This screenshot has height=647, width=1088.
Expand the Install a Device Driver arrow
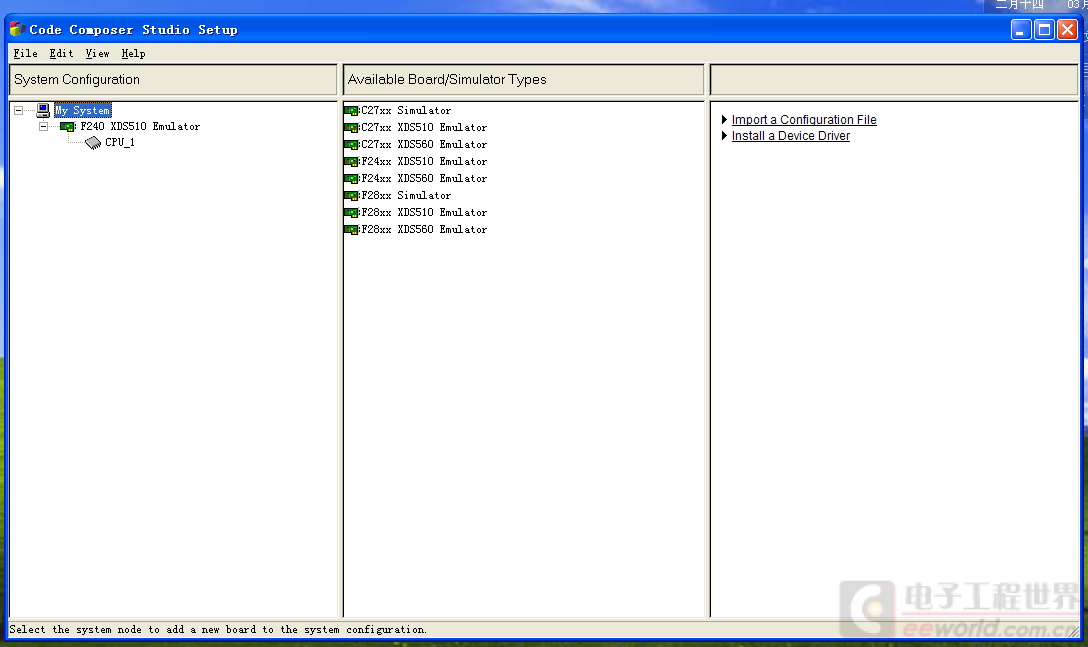724,135
